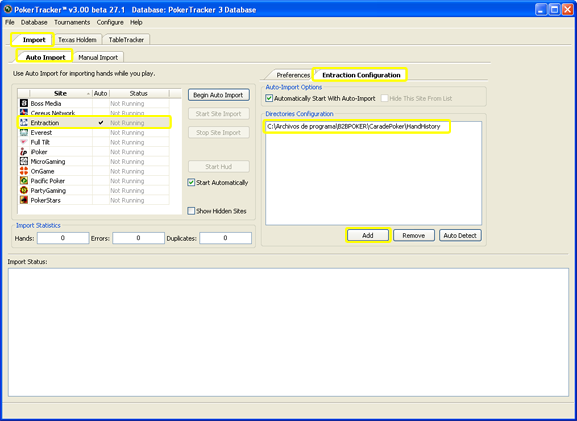This screenshot has width=577, height=421.
Task: Sort the list by the Site column header
Action: 60,93
